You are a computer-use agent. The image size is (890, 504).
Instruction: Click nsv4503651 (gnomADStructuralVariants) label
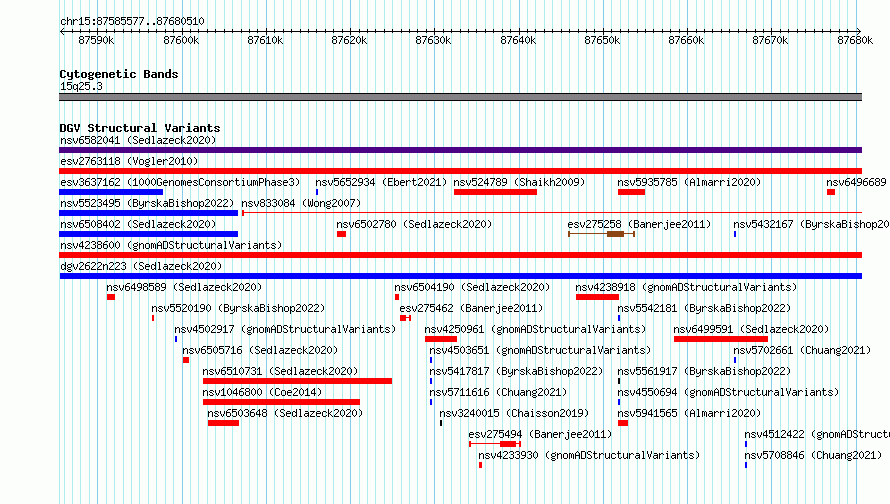pos(540,350)
